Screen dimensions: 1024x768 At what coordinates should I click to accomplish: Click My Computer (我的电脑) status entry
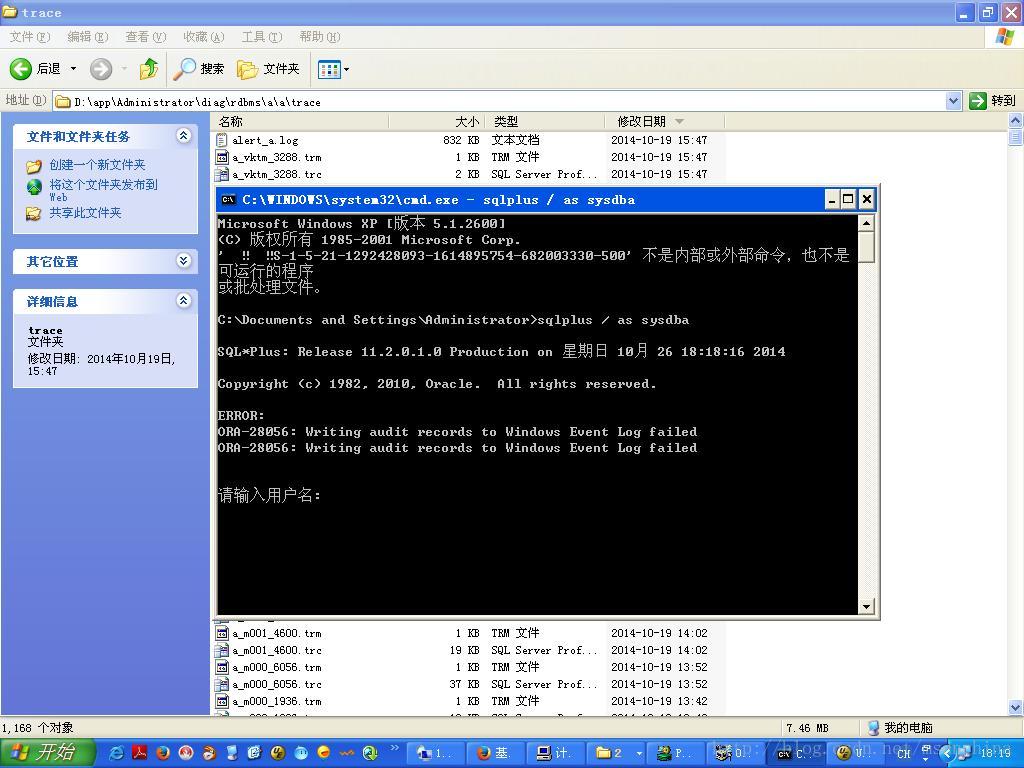[901, 728]
